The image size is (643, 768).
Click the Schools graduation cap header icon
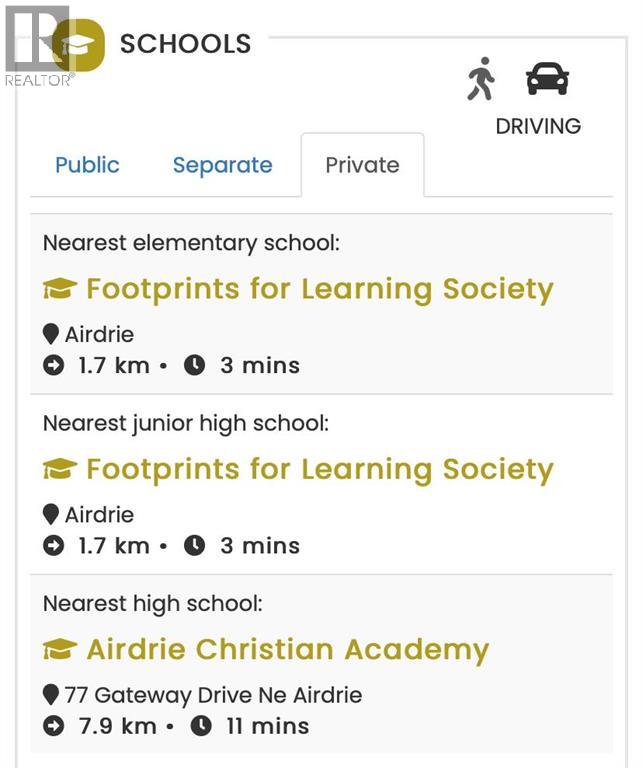[x=79, y=45]
